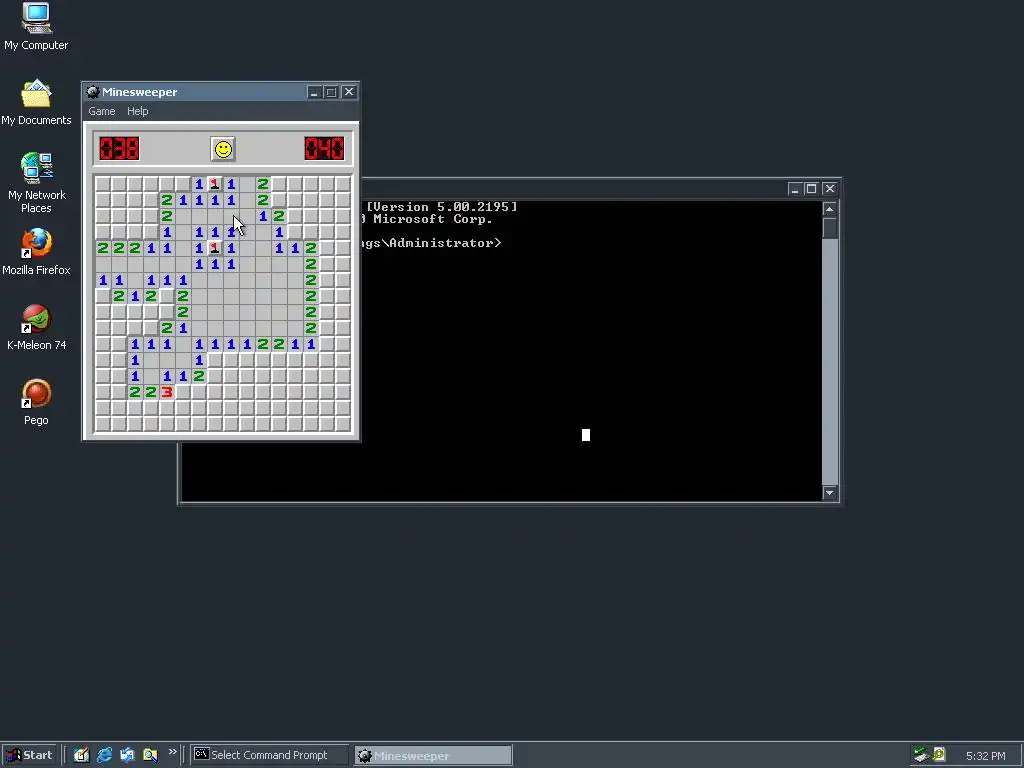Click Command Prompt scrollbar down arrow

pos(829,492)
